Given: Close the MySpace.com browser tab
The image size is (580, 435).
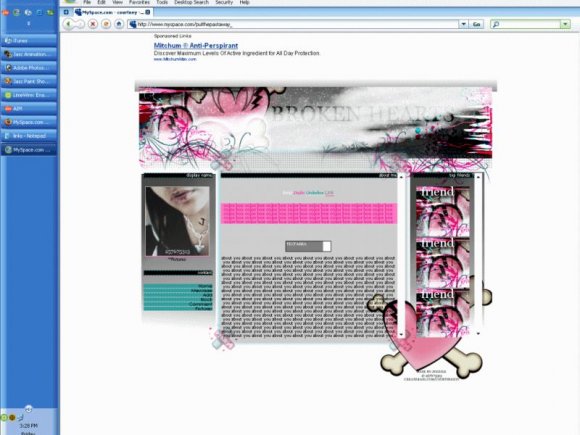Looking at the screenshot, I should [x=148, y=12].
